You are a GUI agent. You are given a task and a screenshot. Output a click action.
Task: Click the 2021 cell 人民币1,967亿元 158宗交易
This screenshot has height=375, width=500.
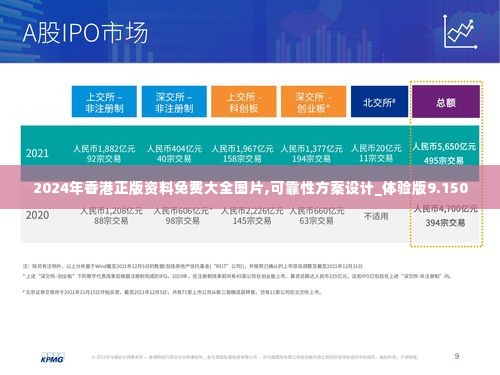(242, 153)
